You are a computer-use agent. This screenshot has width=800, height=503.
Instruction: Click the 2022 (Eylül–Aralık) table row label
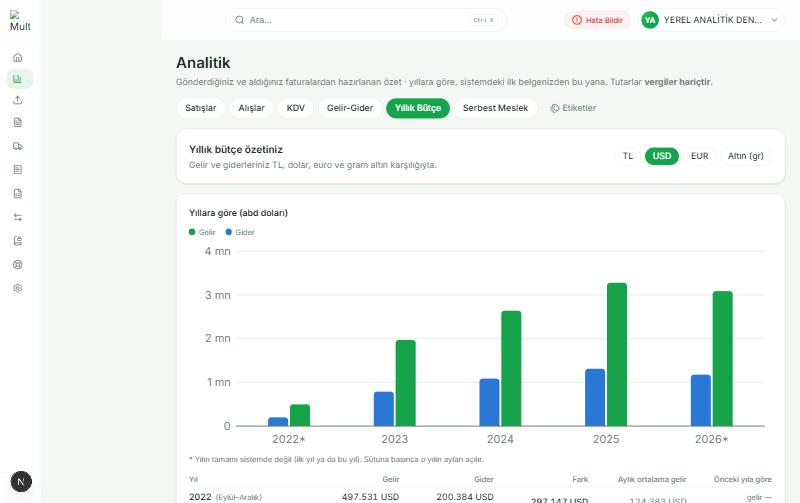click(x=226, y=497)
